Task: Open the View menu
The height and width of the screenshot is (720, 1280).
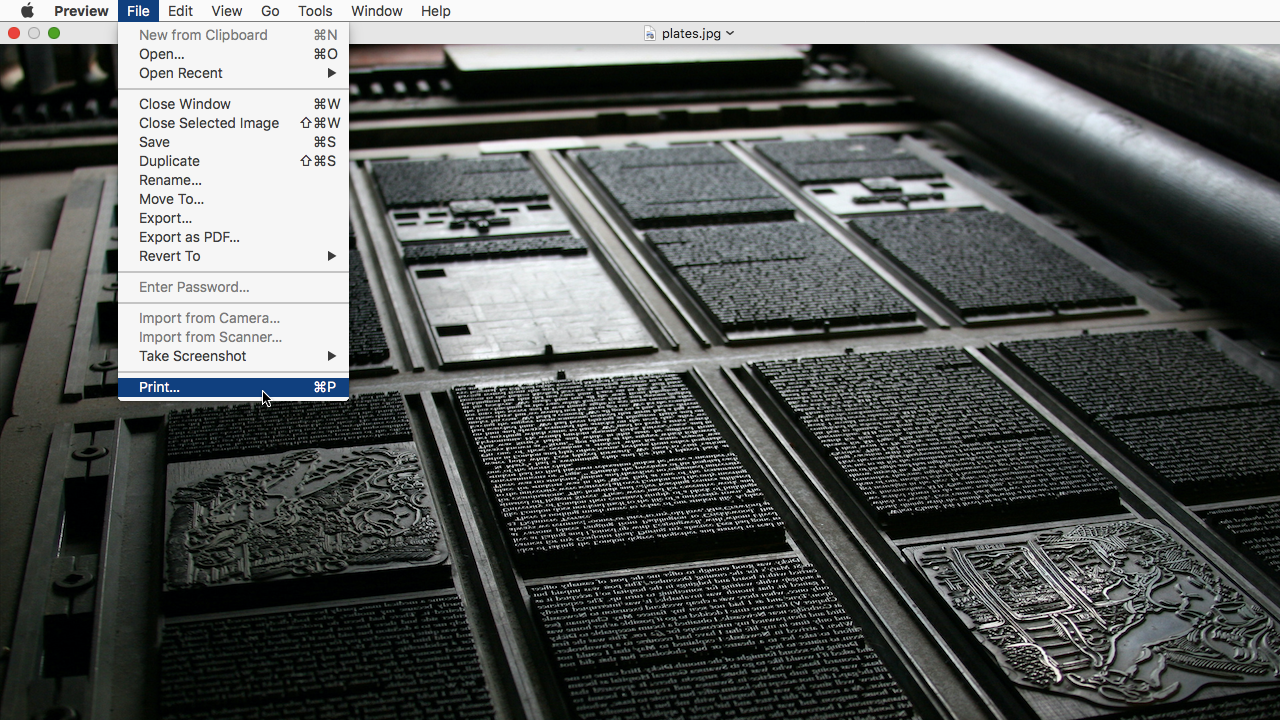Action: [x=227, y=11]
